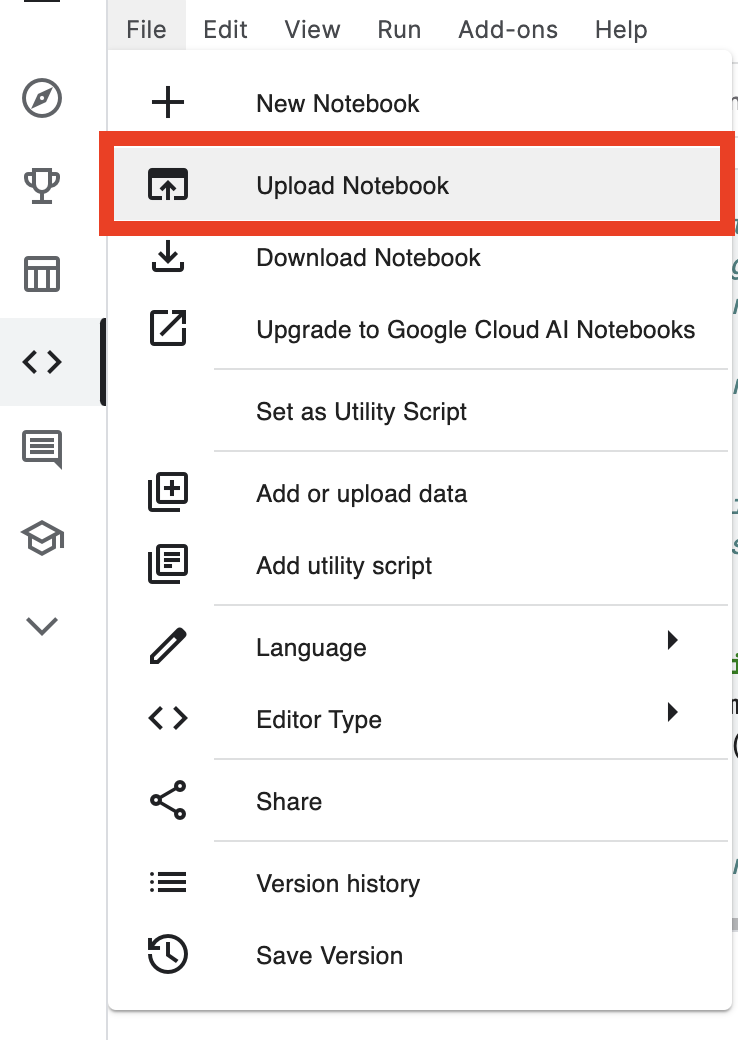Open the Datasets table icon in sidebar

click(x=42, y=274)
